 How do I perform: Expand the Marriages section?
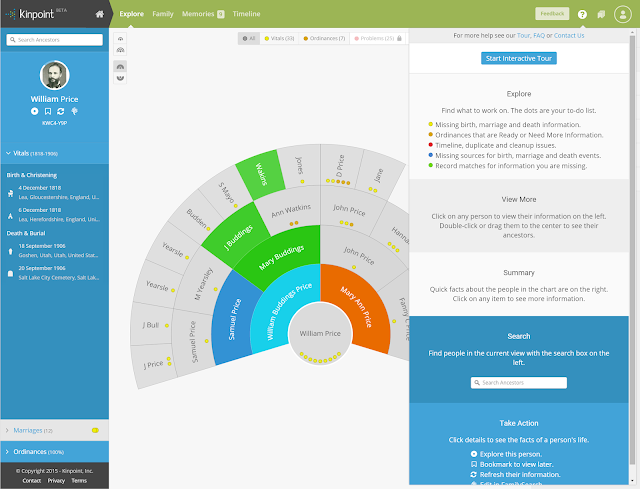55,430
